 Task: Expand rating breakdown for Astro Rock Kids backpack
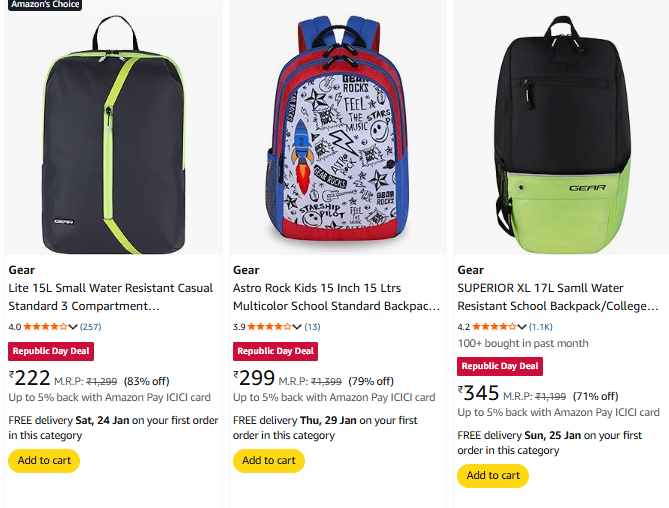tap(298, 327)
